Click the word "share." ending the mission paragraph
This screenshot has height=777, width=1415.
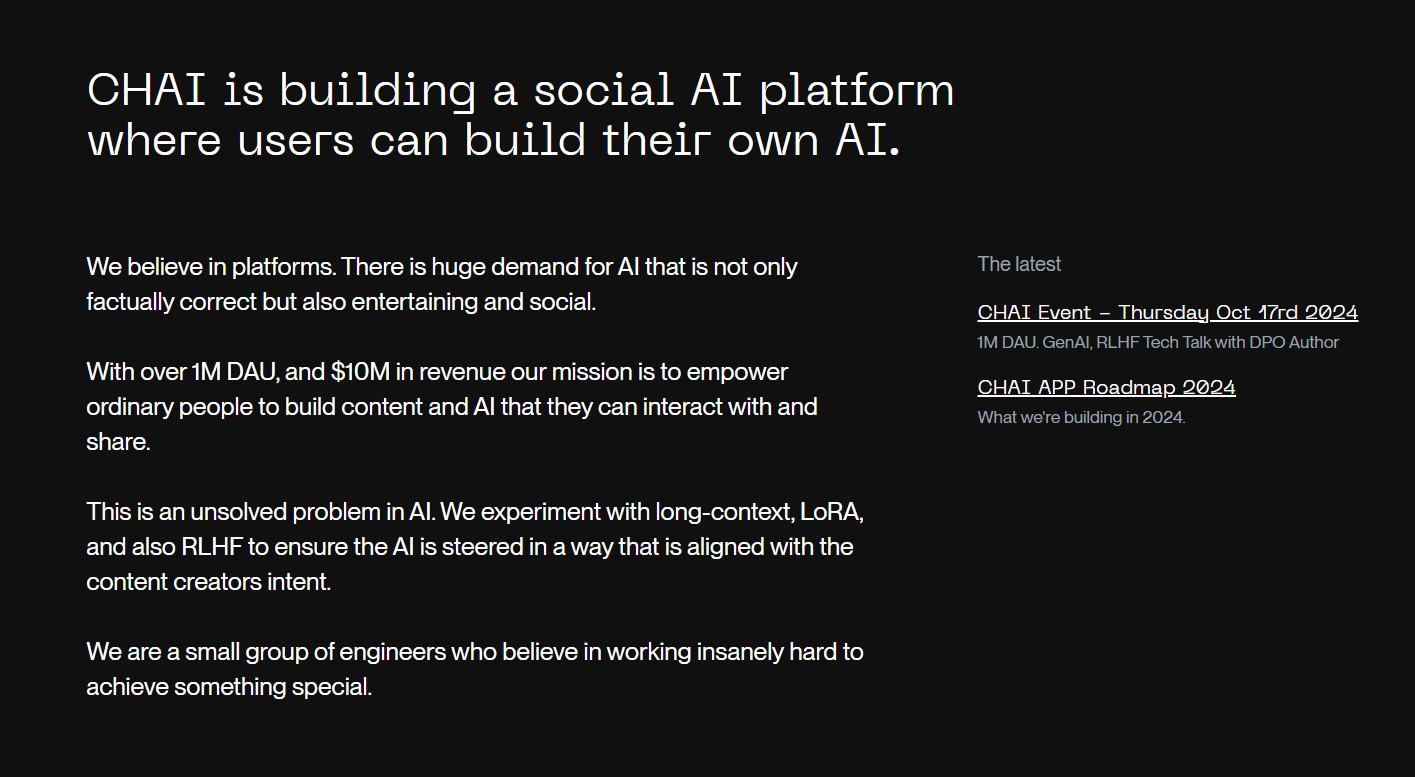tap(118, 442)
